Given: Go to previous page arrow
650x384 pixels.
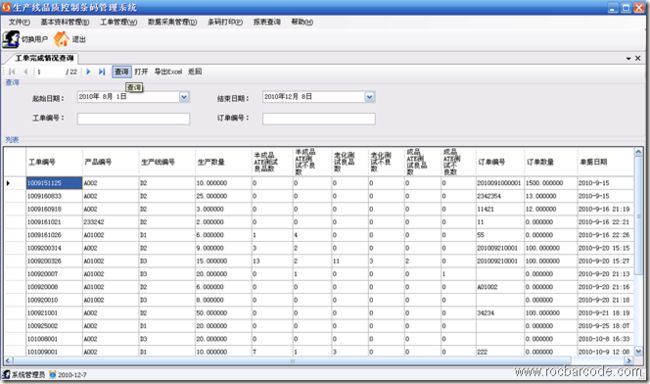Looking at the screenshot, I should pyautogui.click(x=26, y=72).
